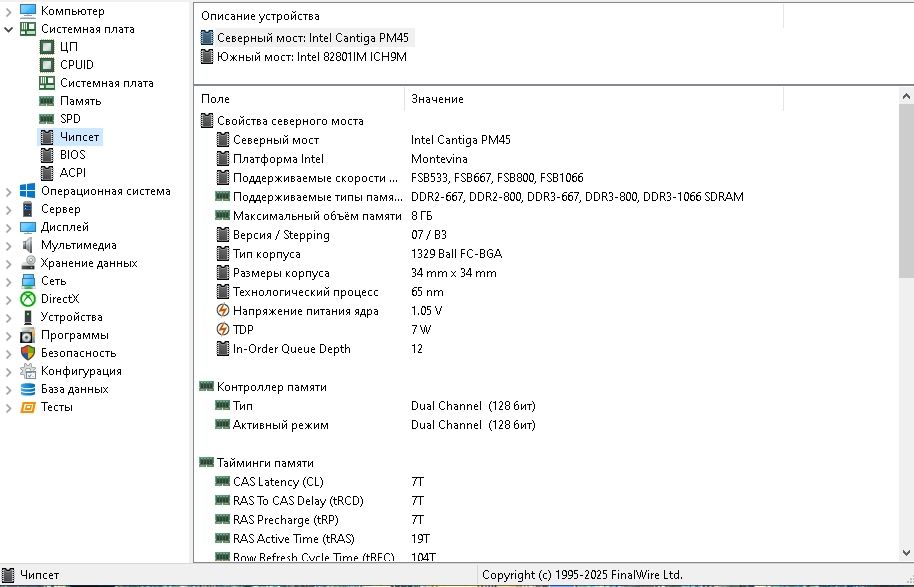Click the База данных database icon
The width and height of the screenshot is (914, 587).
coord(27,389)
